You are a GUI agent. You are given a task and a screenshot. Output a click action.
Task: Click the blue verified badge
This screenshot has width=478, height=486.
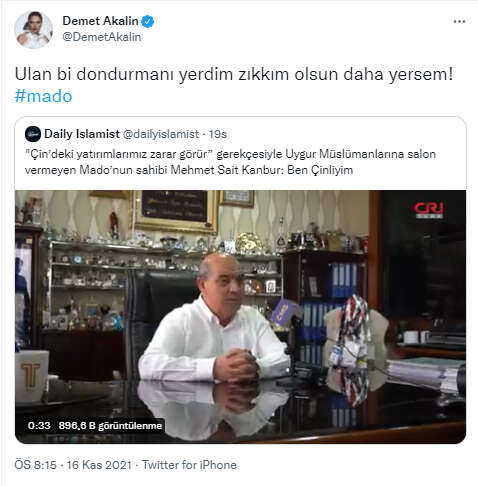(147, 21)
